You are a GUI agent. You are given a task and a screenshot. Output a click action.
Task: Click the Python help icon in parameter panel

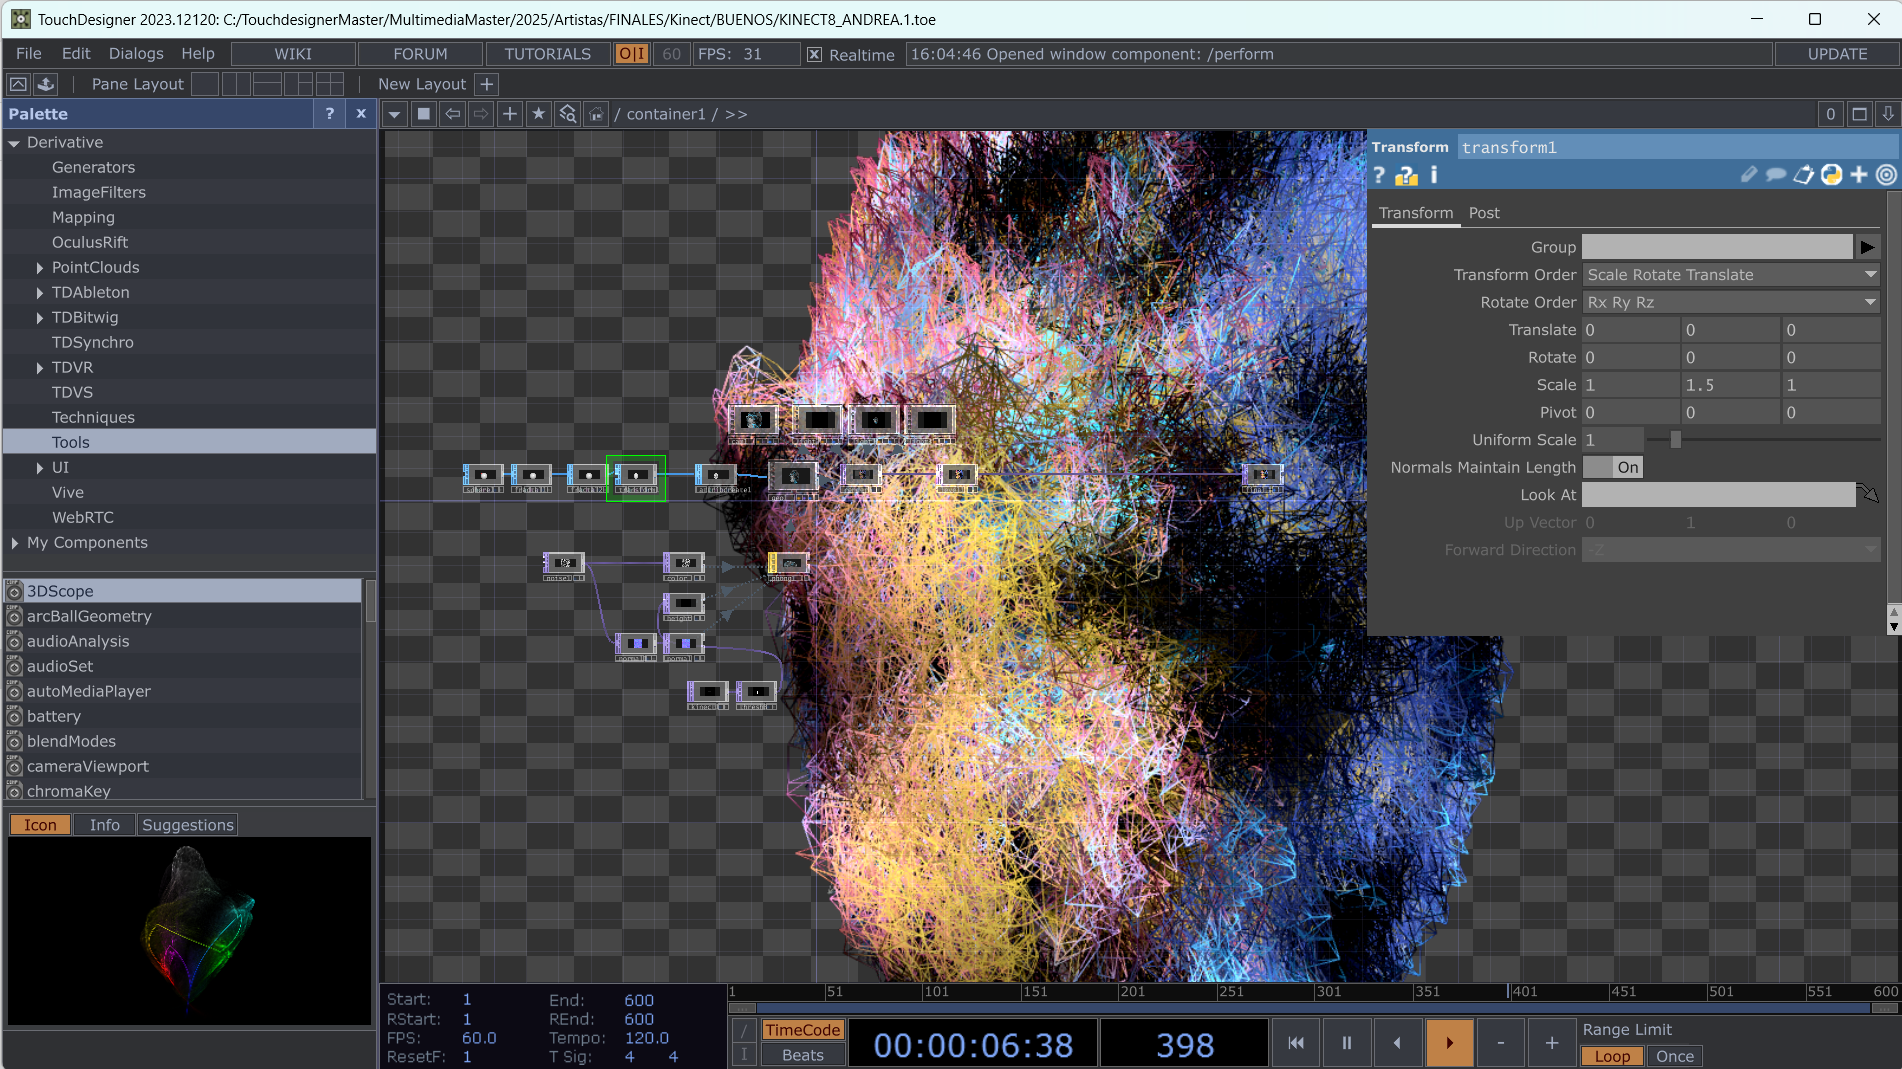(1406, 176)
